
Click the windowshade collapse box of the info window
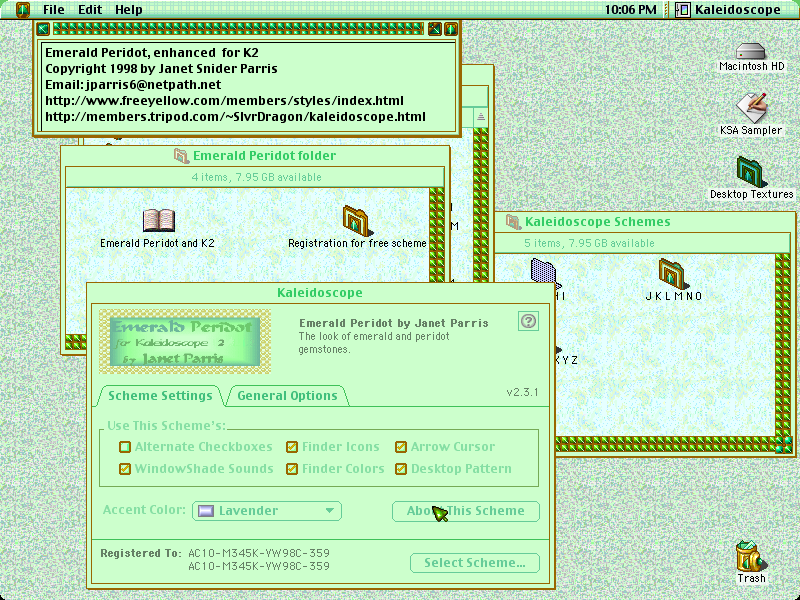click(x=451, y=29)
